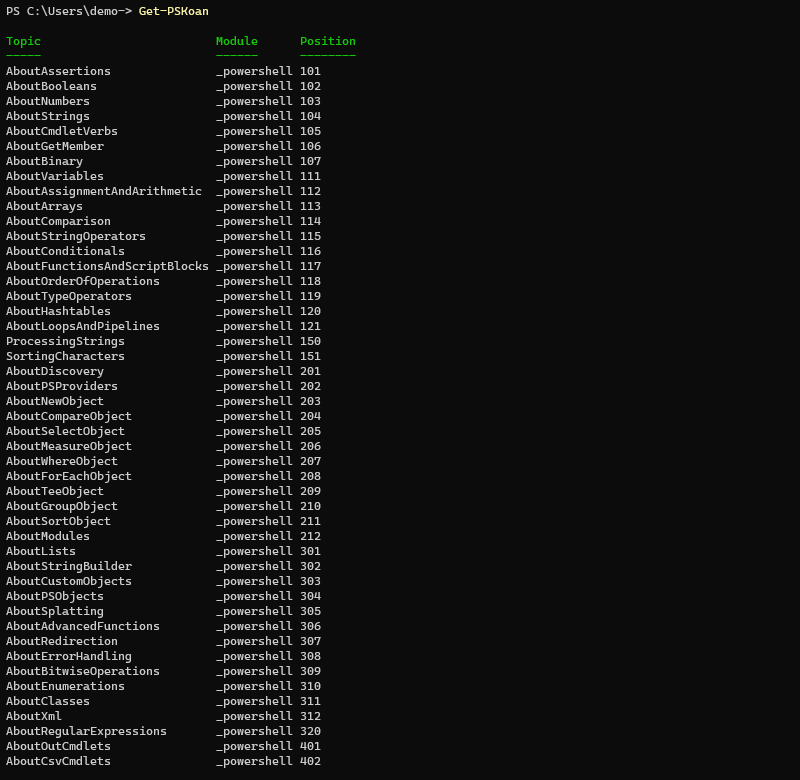
Task: Select the AboutComparison topic
Action: click(x=58, y=221)
